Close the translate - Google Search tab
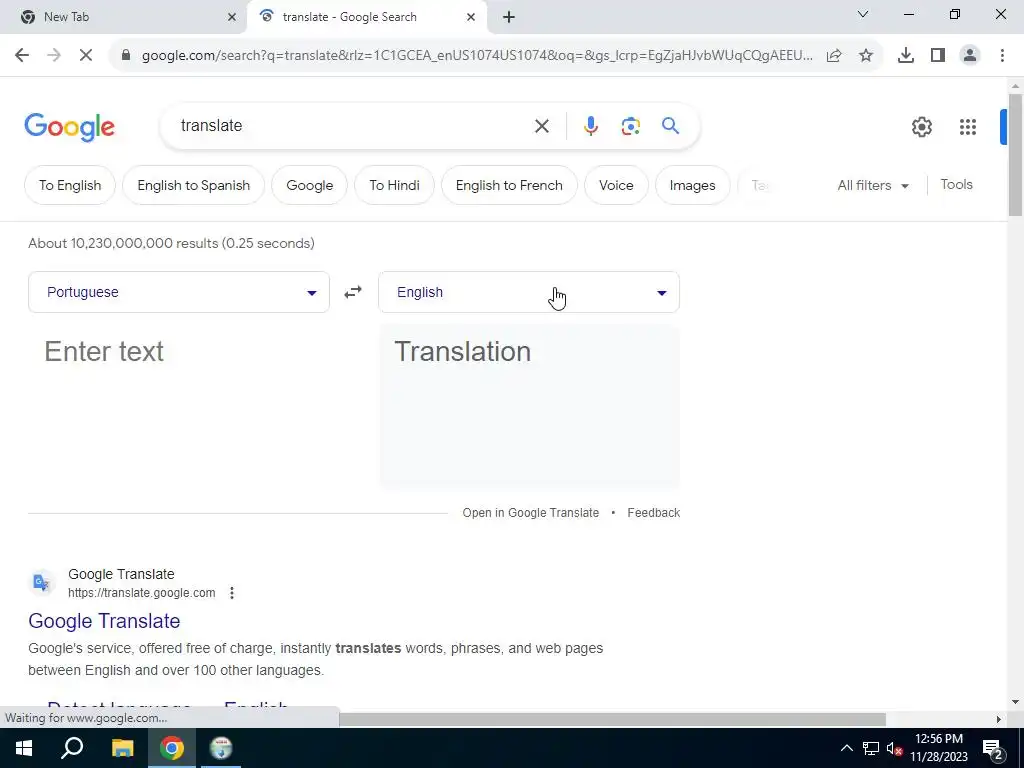 471,18
